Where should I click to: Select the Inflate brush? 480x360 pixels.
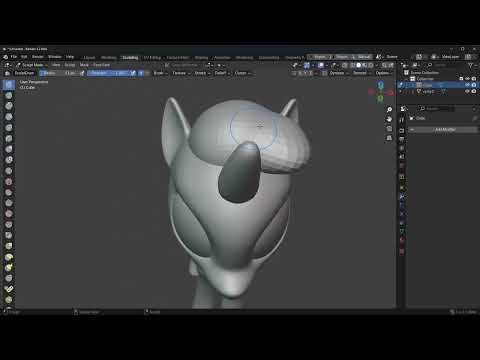[x=9, y=149]
